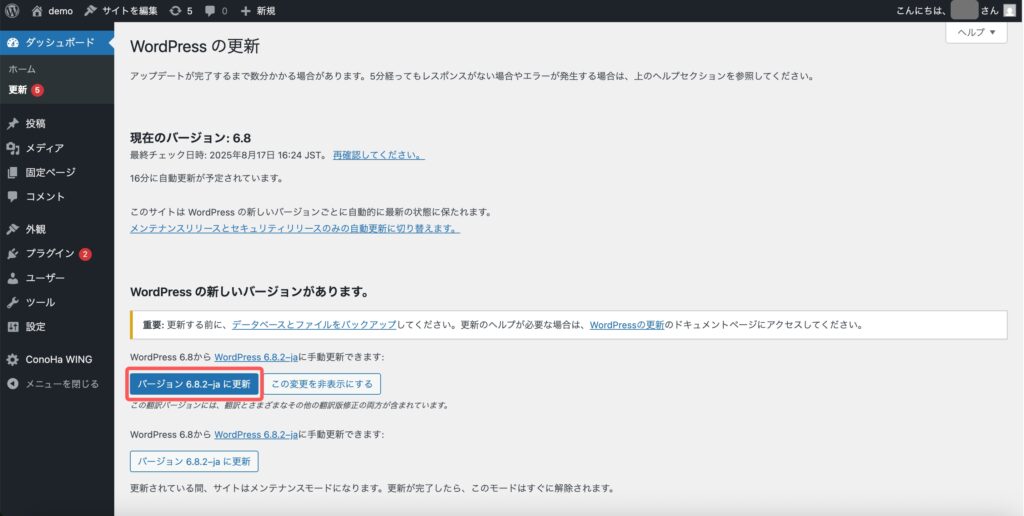The height and width of the screenshot is (516, 1024).
Task: Click the plug icon beside プラグイン
Action: coord(12,254)
